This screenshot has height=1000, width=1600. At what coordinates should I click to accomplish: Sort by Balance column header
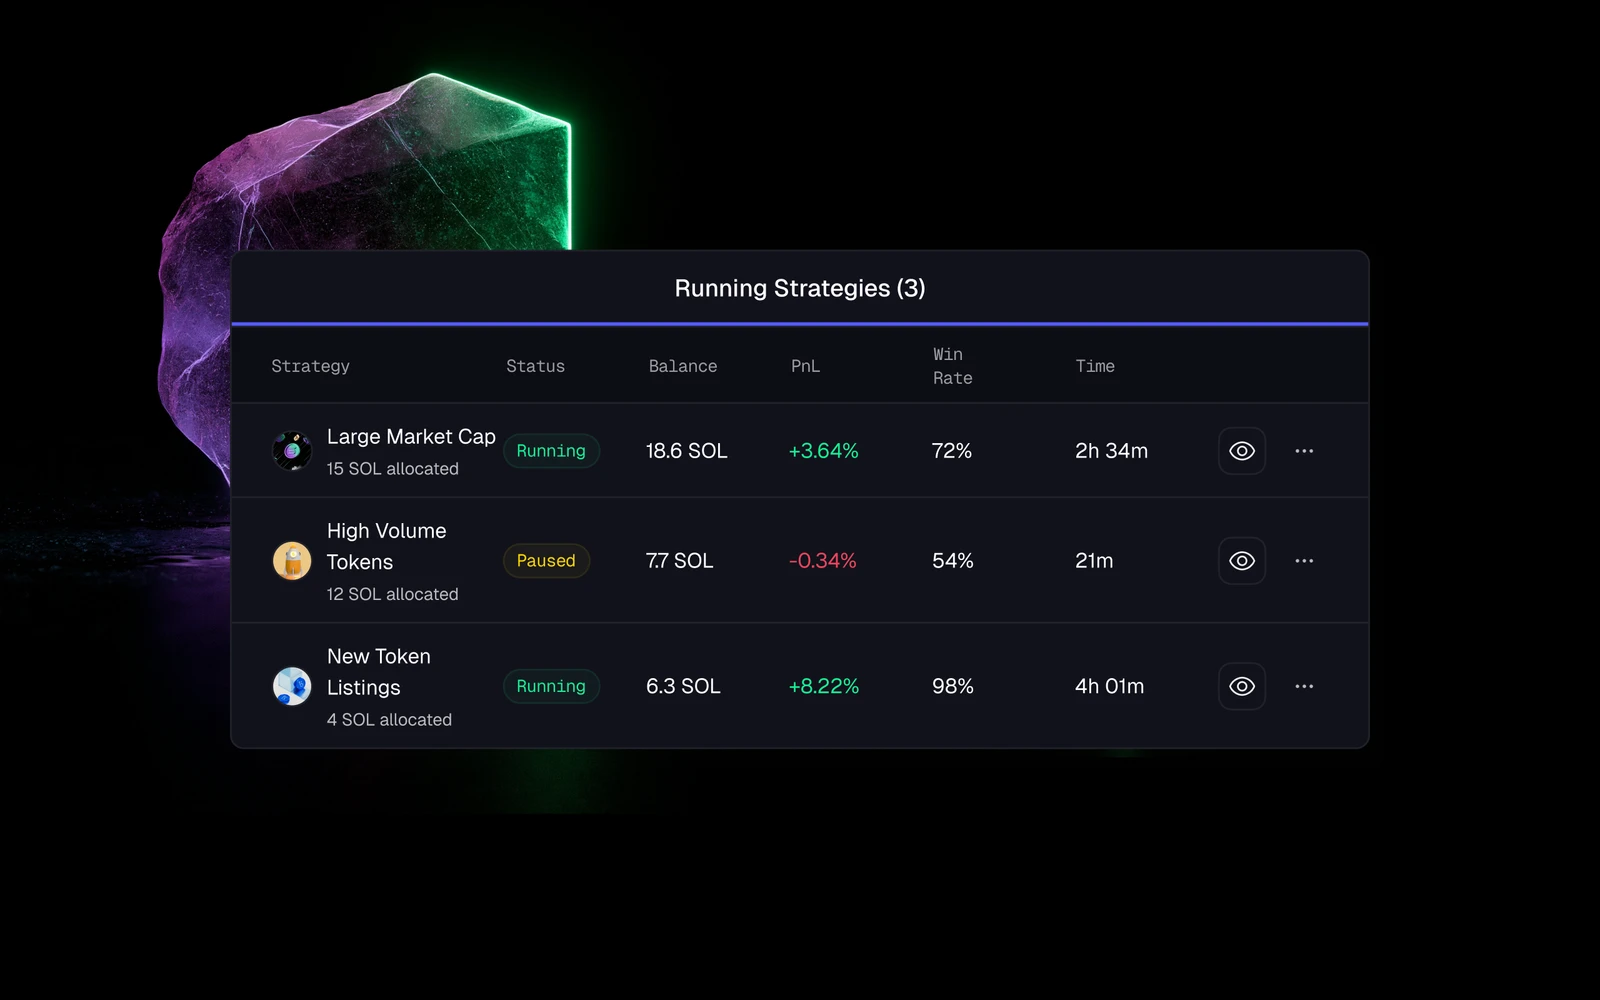click(683, 366)
